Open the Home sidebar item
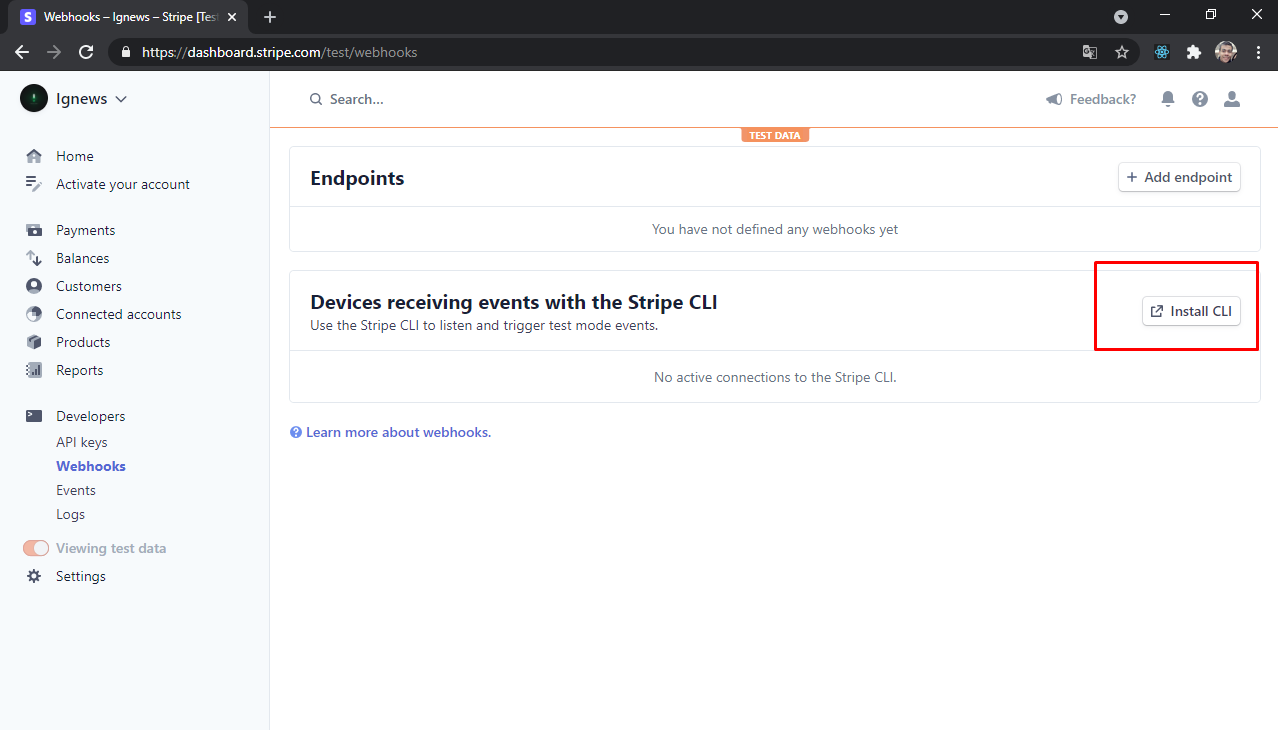The image size is (1278, 730). tap(75, 156)
